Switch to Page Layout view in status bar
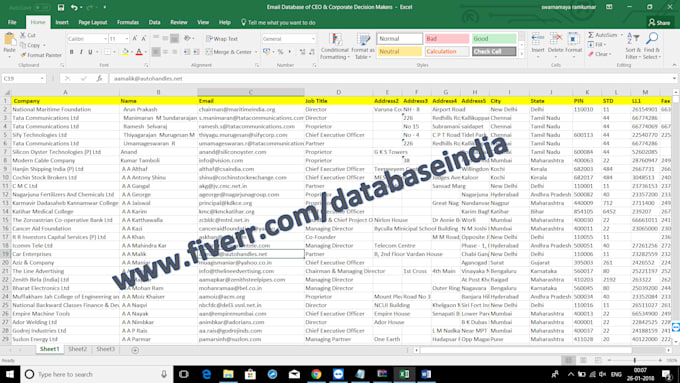Screen dimensions: 680x383 click(583, 360)
